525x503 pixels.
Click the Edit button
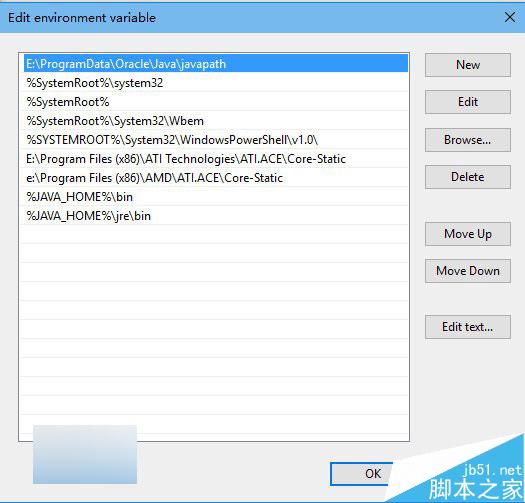468,102
